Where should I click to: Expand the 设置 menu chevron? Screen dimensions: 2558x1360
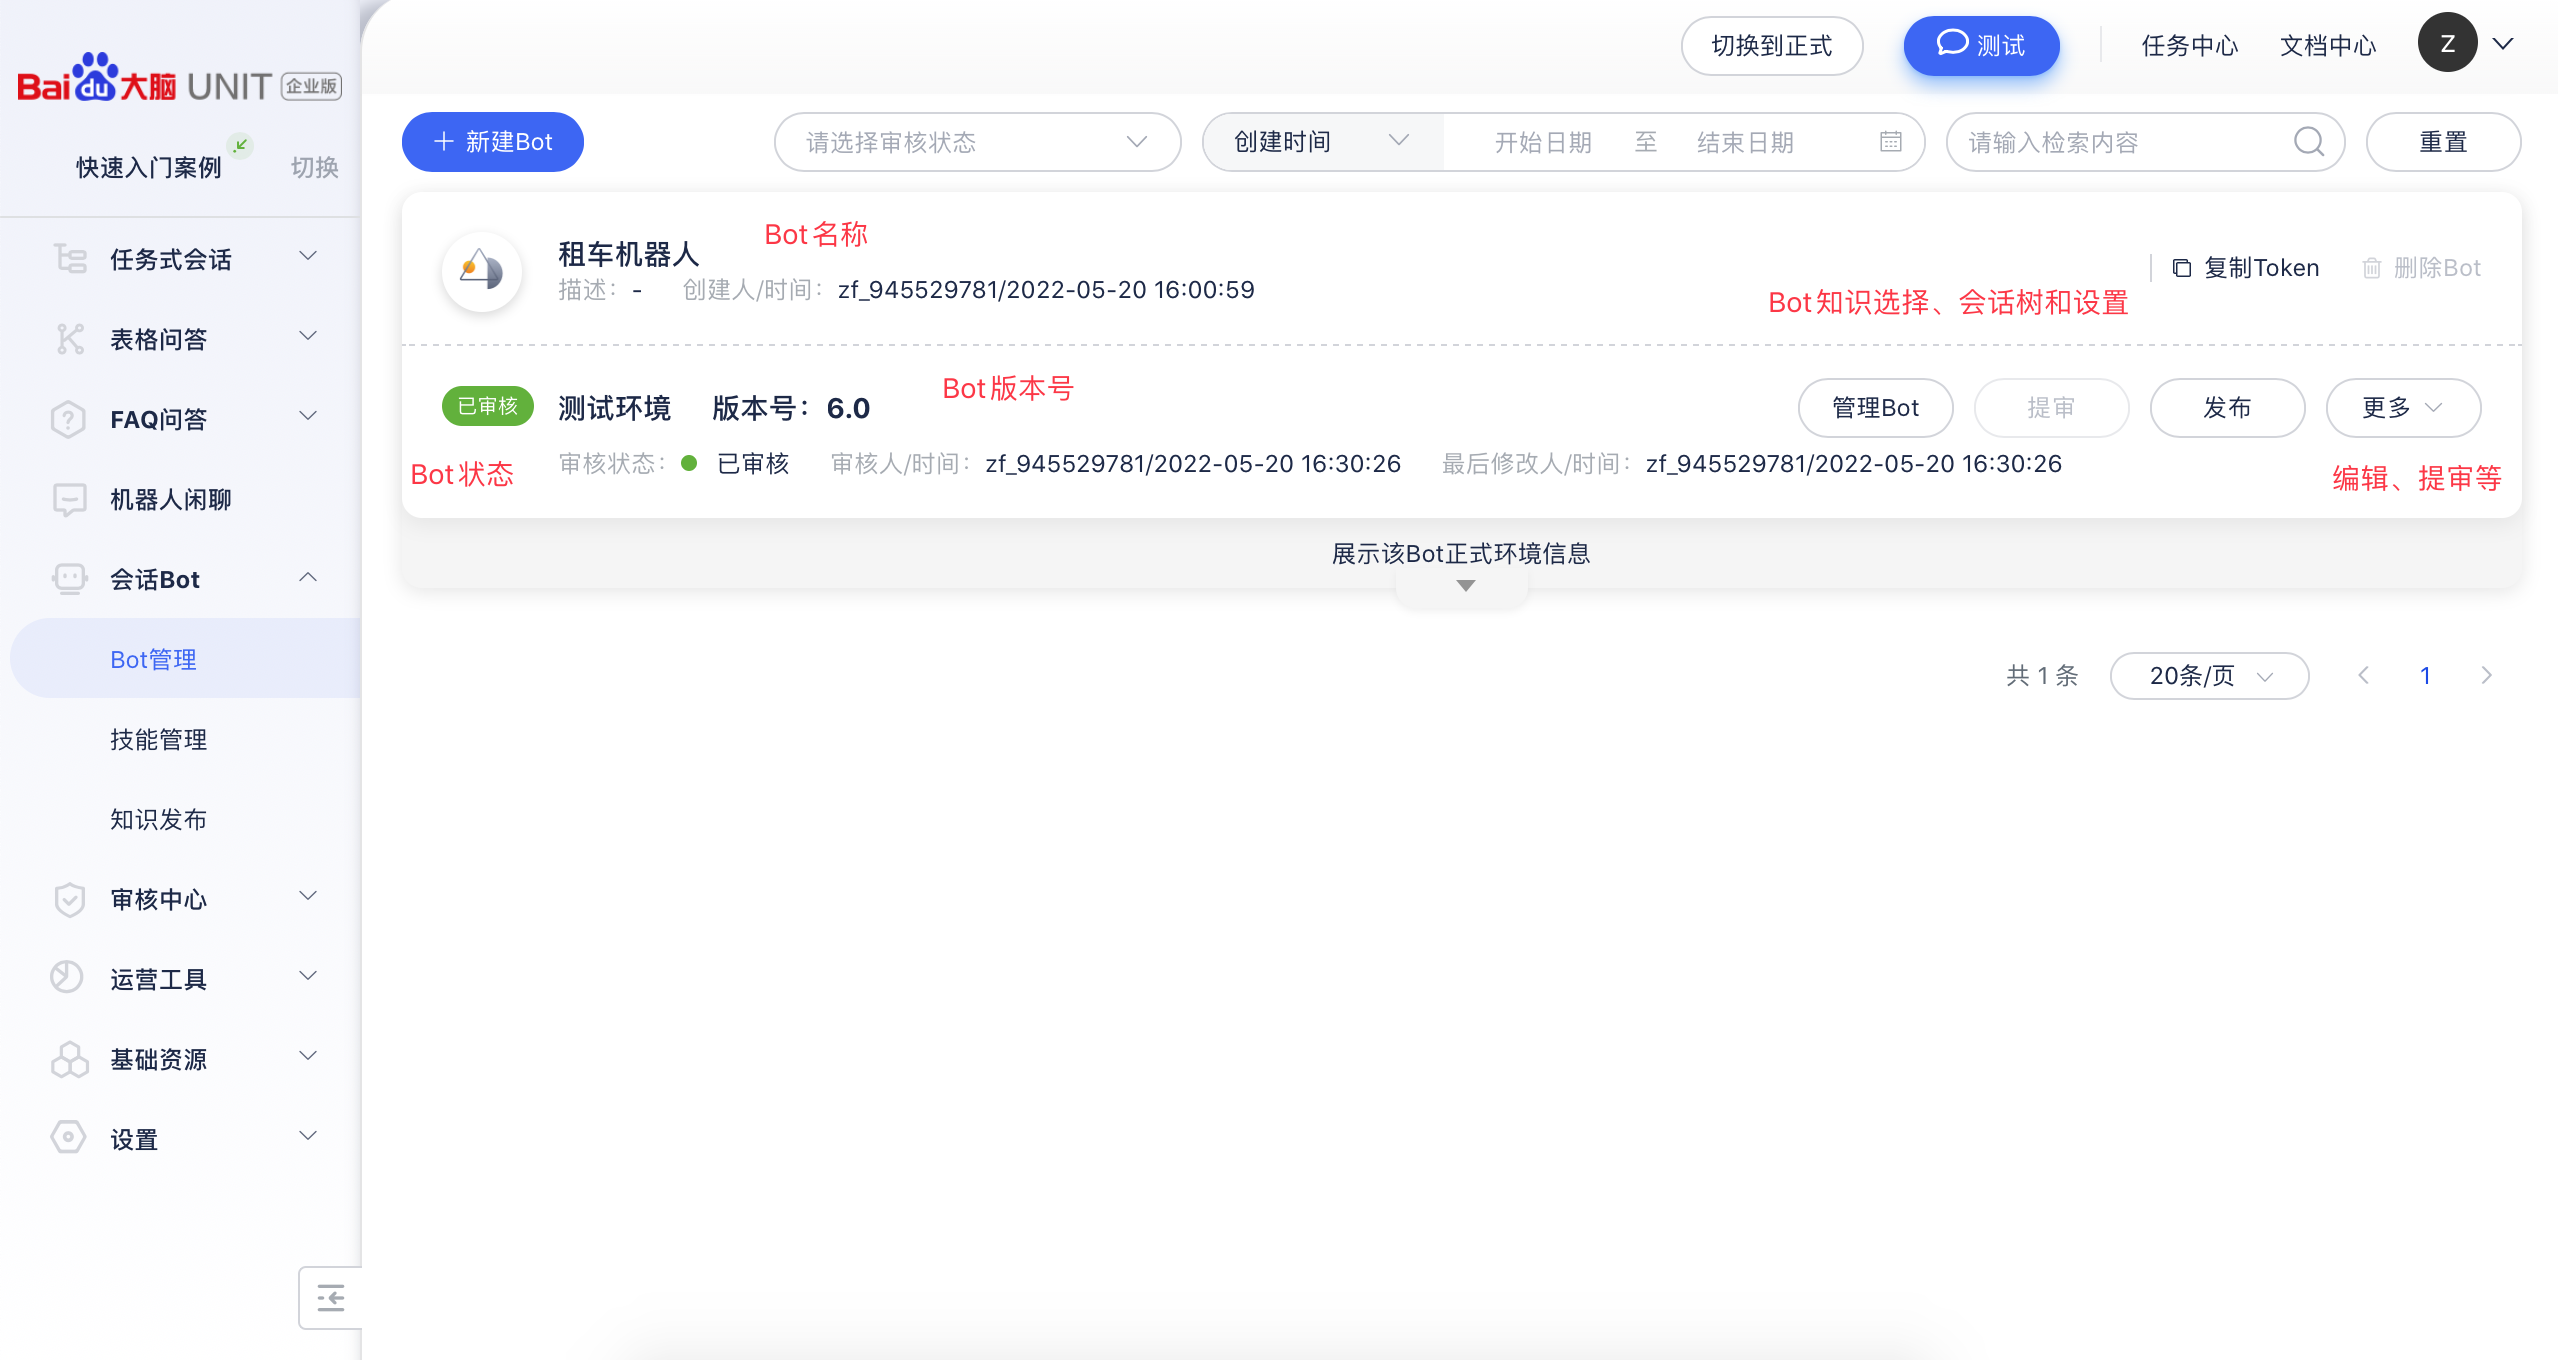point(309,1136)
